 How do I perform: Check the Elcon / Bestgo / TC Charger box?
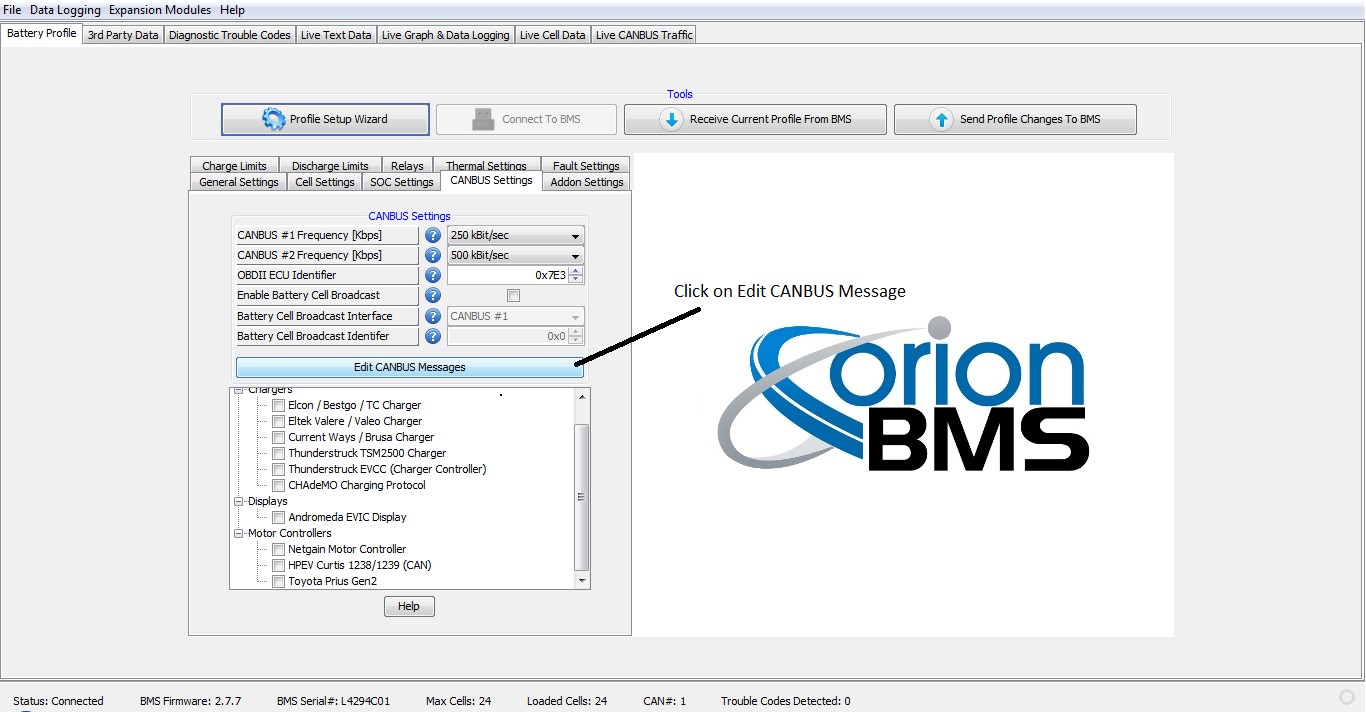pos(278,406)
